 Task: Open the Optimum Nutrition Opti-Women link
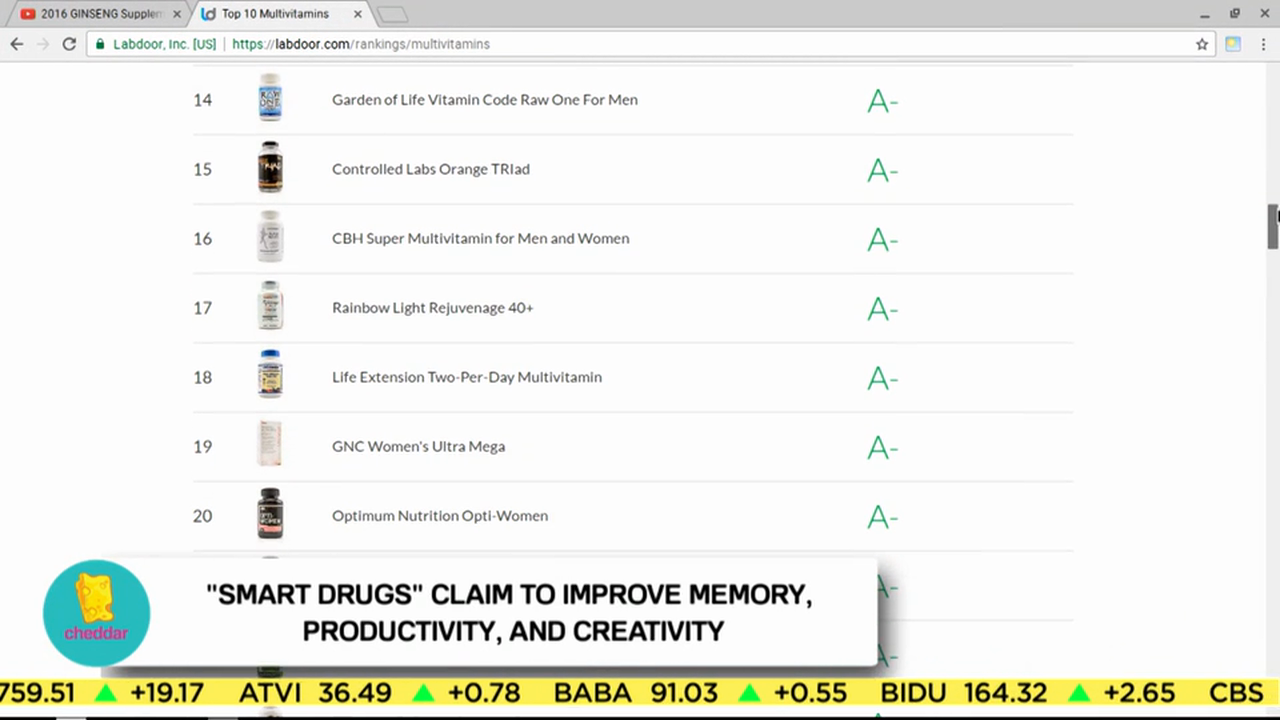coord(440,516)
